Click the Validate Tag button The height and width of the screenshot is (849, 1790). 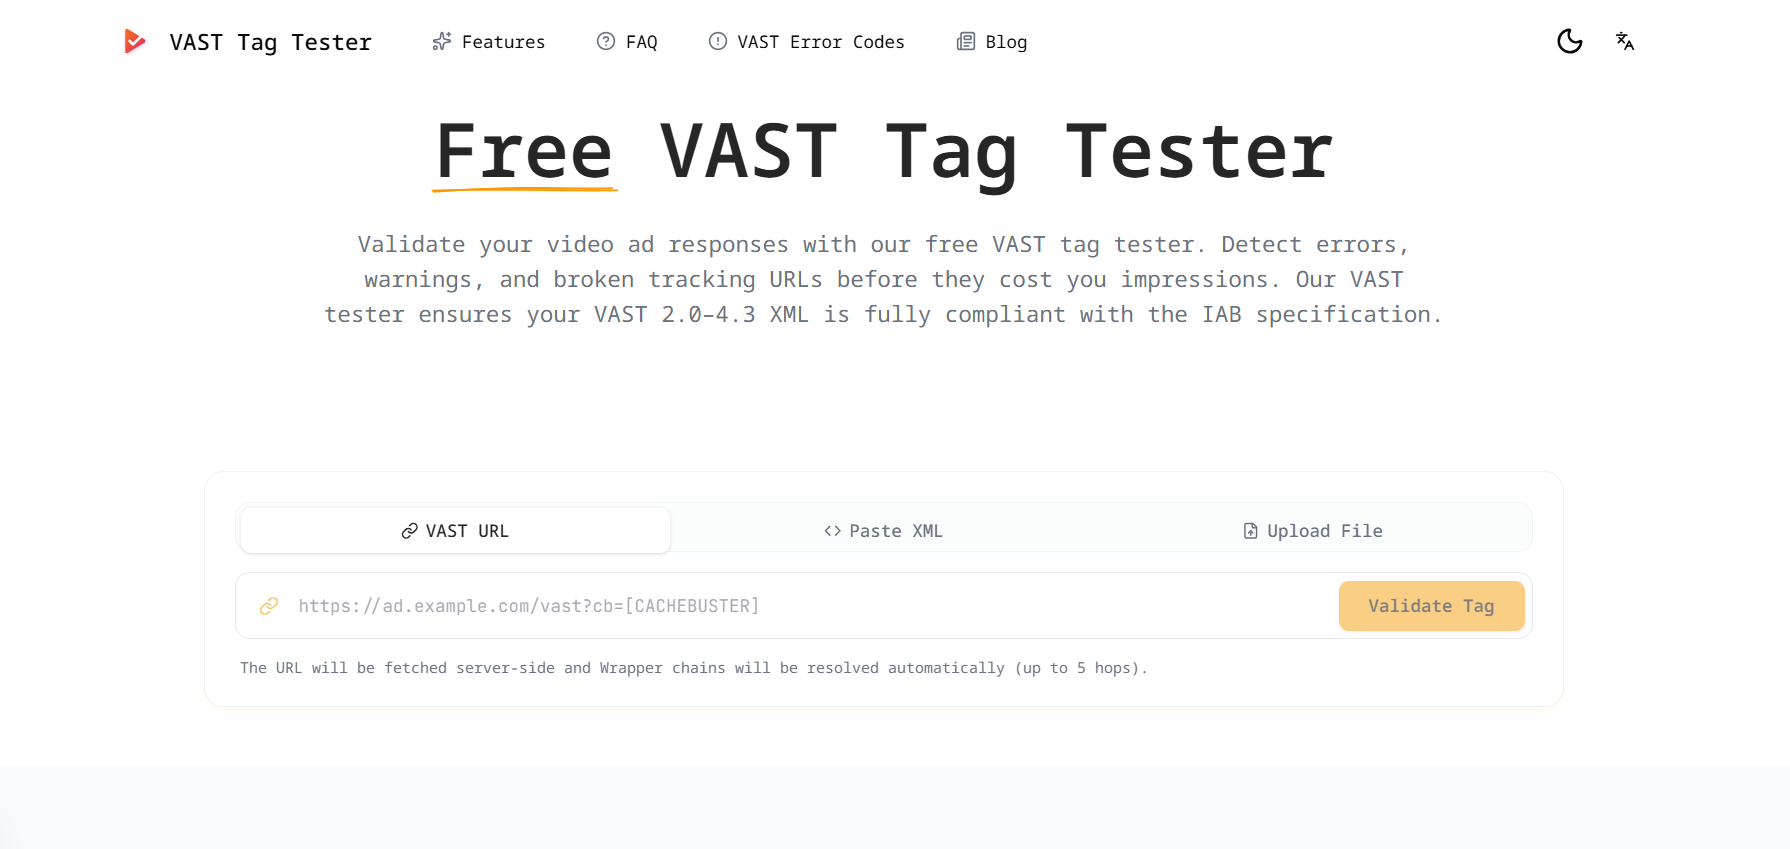[1431, 606]
